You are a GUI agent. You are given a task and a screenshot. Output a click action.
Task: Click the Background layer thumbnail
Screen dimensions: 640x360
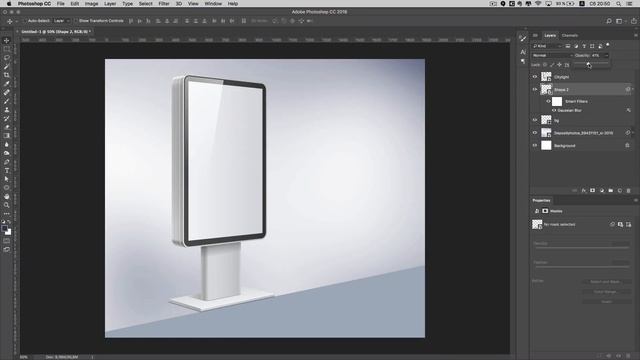coord(546,145)
